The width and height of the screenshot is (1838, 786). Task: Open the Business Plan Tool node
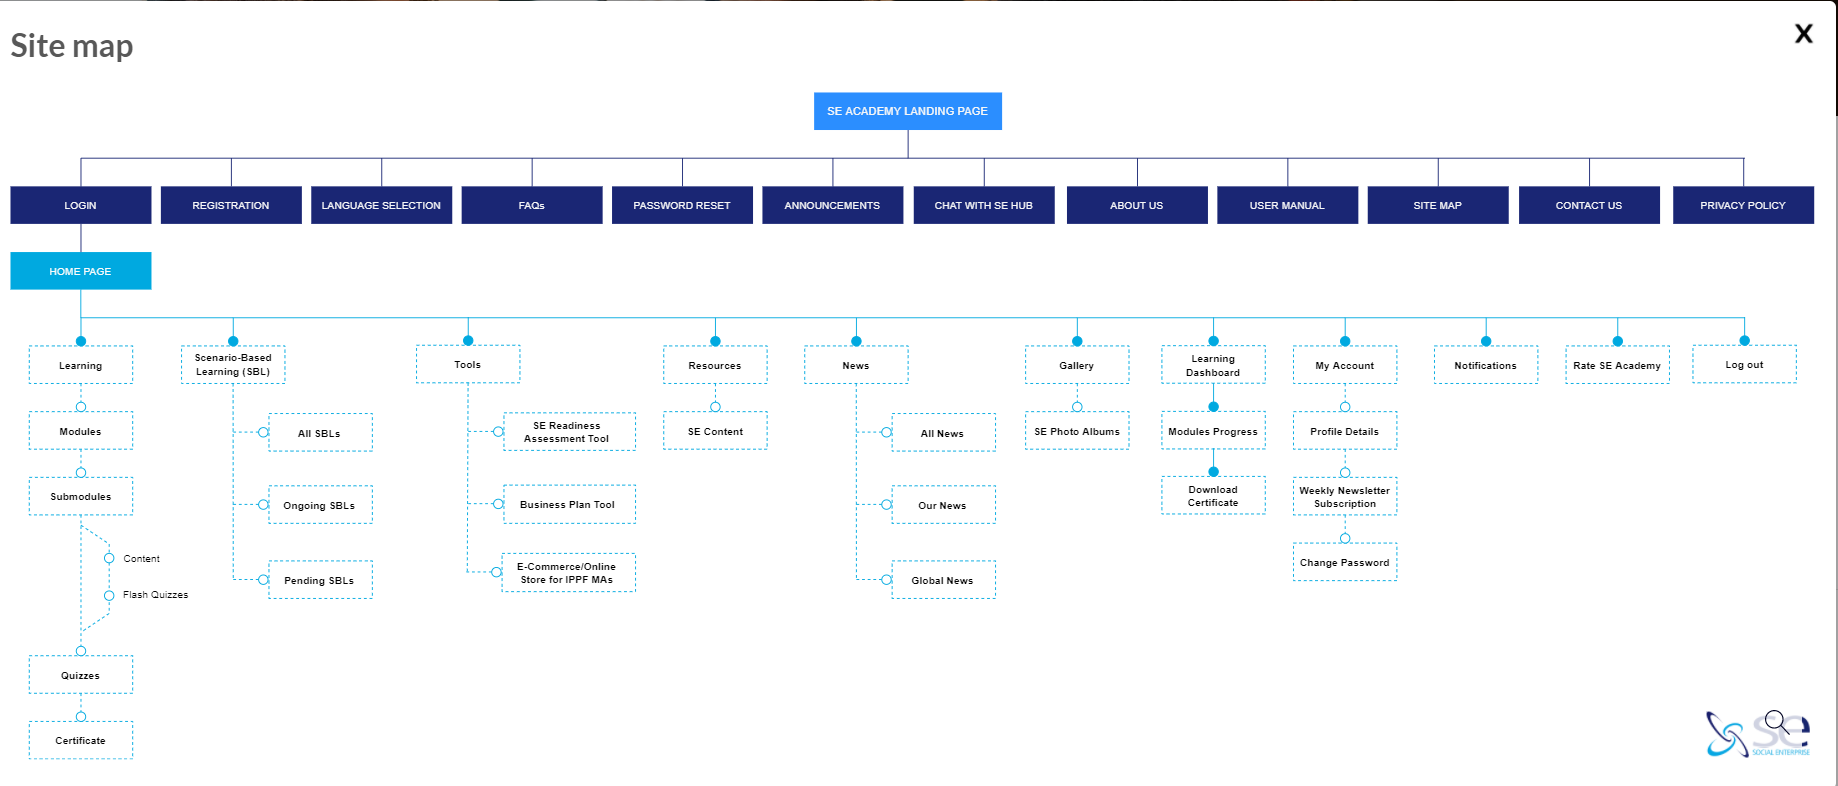coord(568,504)
